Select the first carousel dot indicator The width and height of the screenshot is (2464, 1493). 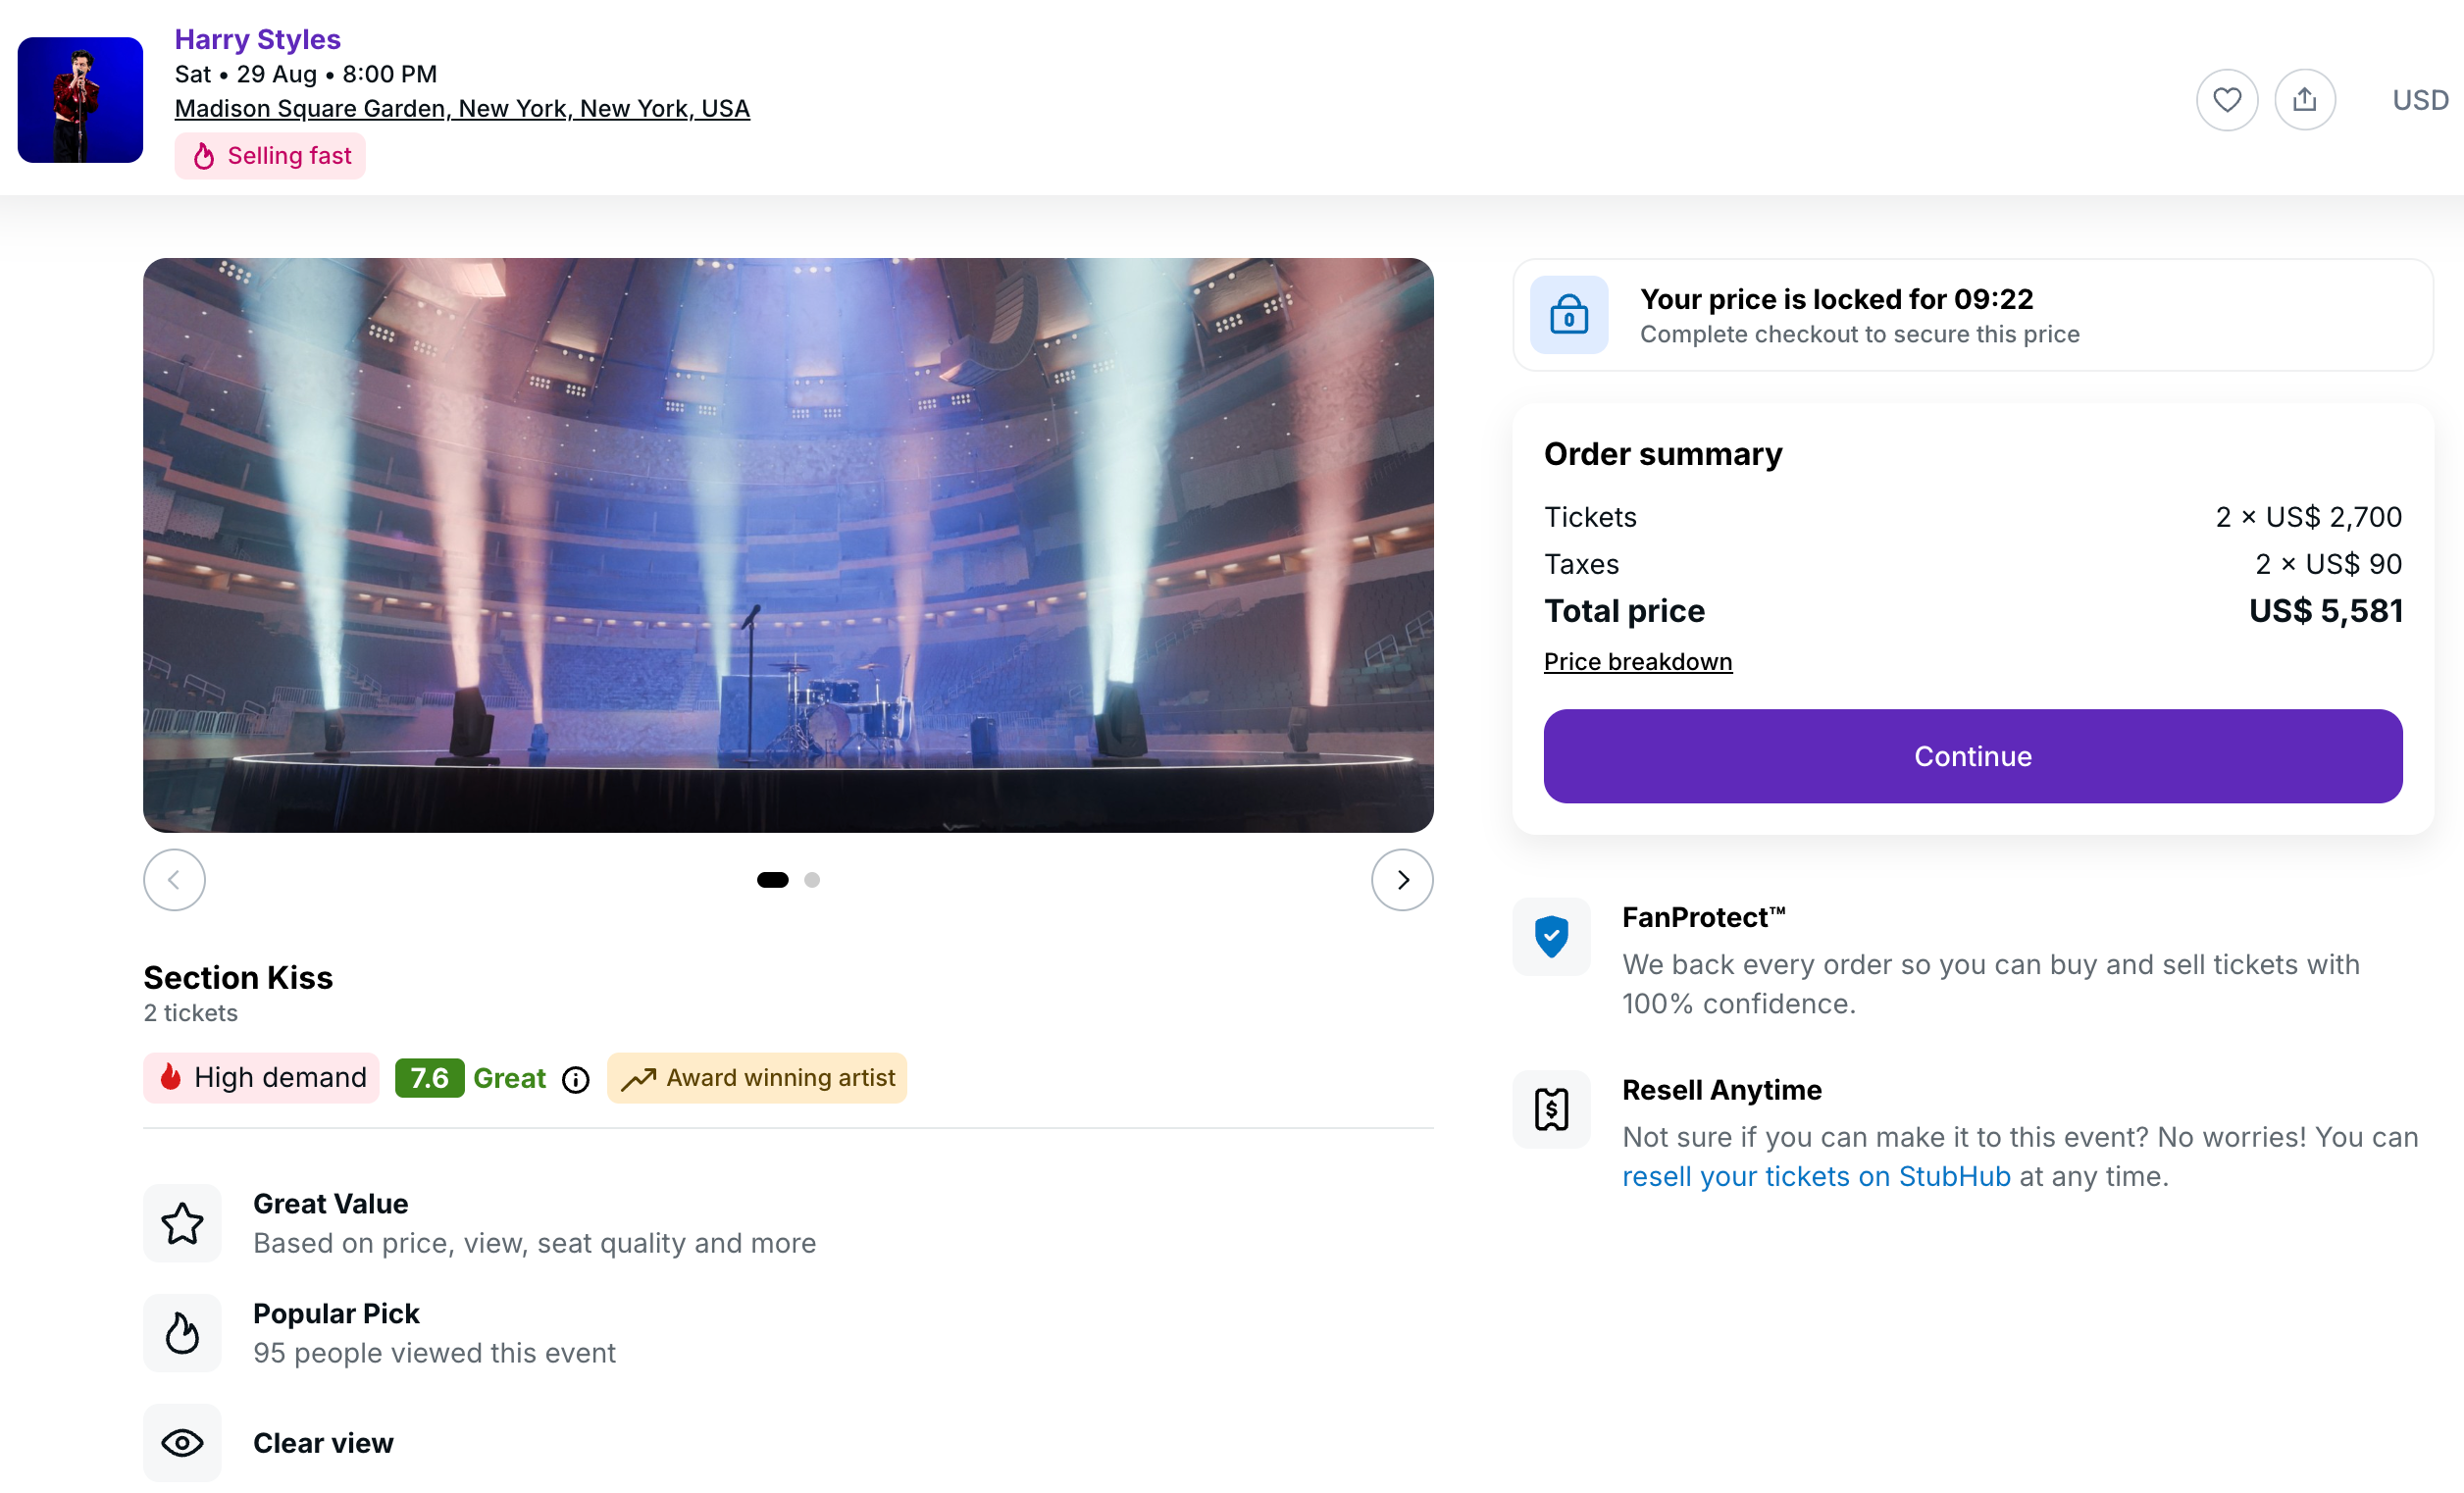tap(772, 880)
